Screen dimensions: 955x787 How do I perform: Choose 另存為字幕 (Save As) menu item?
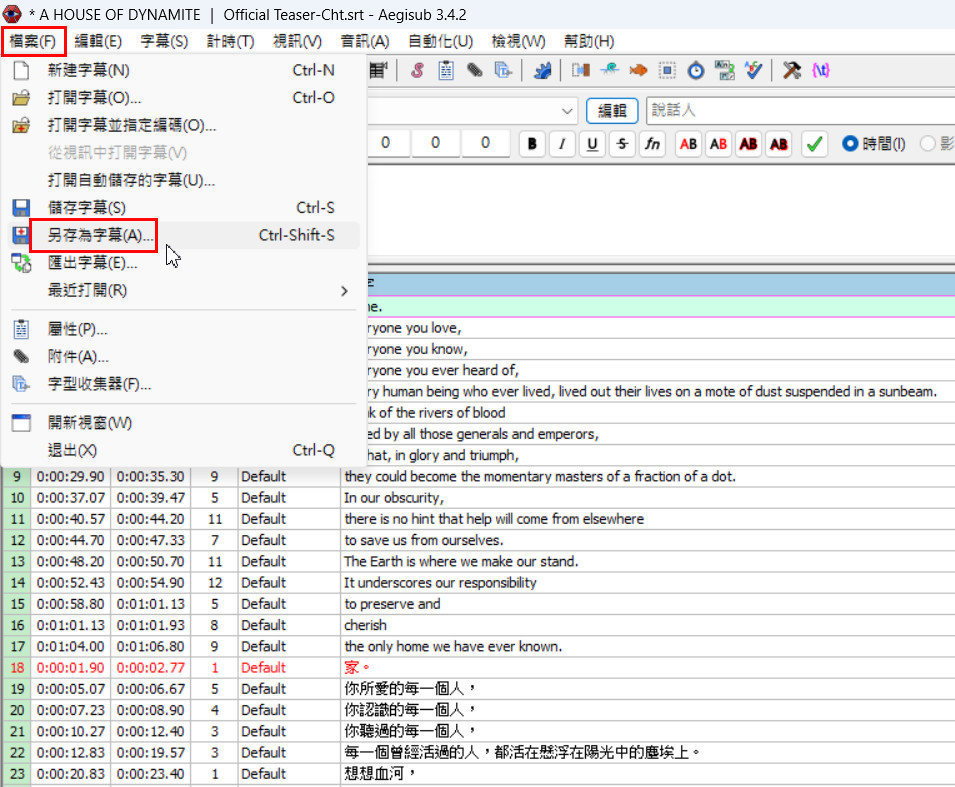click(x=100, y=236)
